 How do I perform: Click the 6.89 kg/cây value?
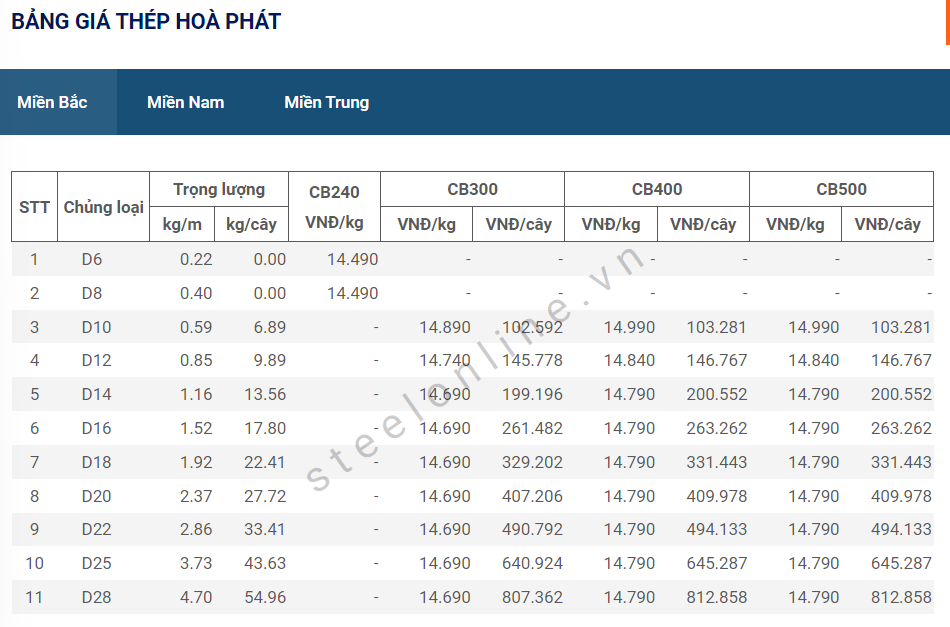tap(270, 327)
